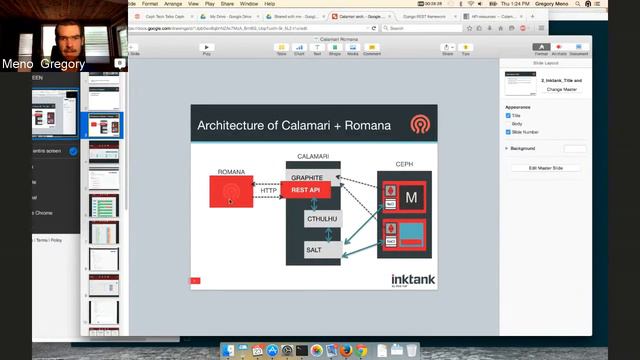640x360 pixels.
Task: Open Finder from the Dock
Action: click(228, 350)
